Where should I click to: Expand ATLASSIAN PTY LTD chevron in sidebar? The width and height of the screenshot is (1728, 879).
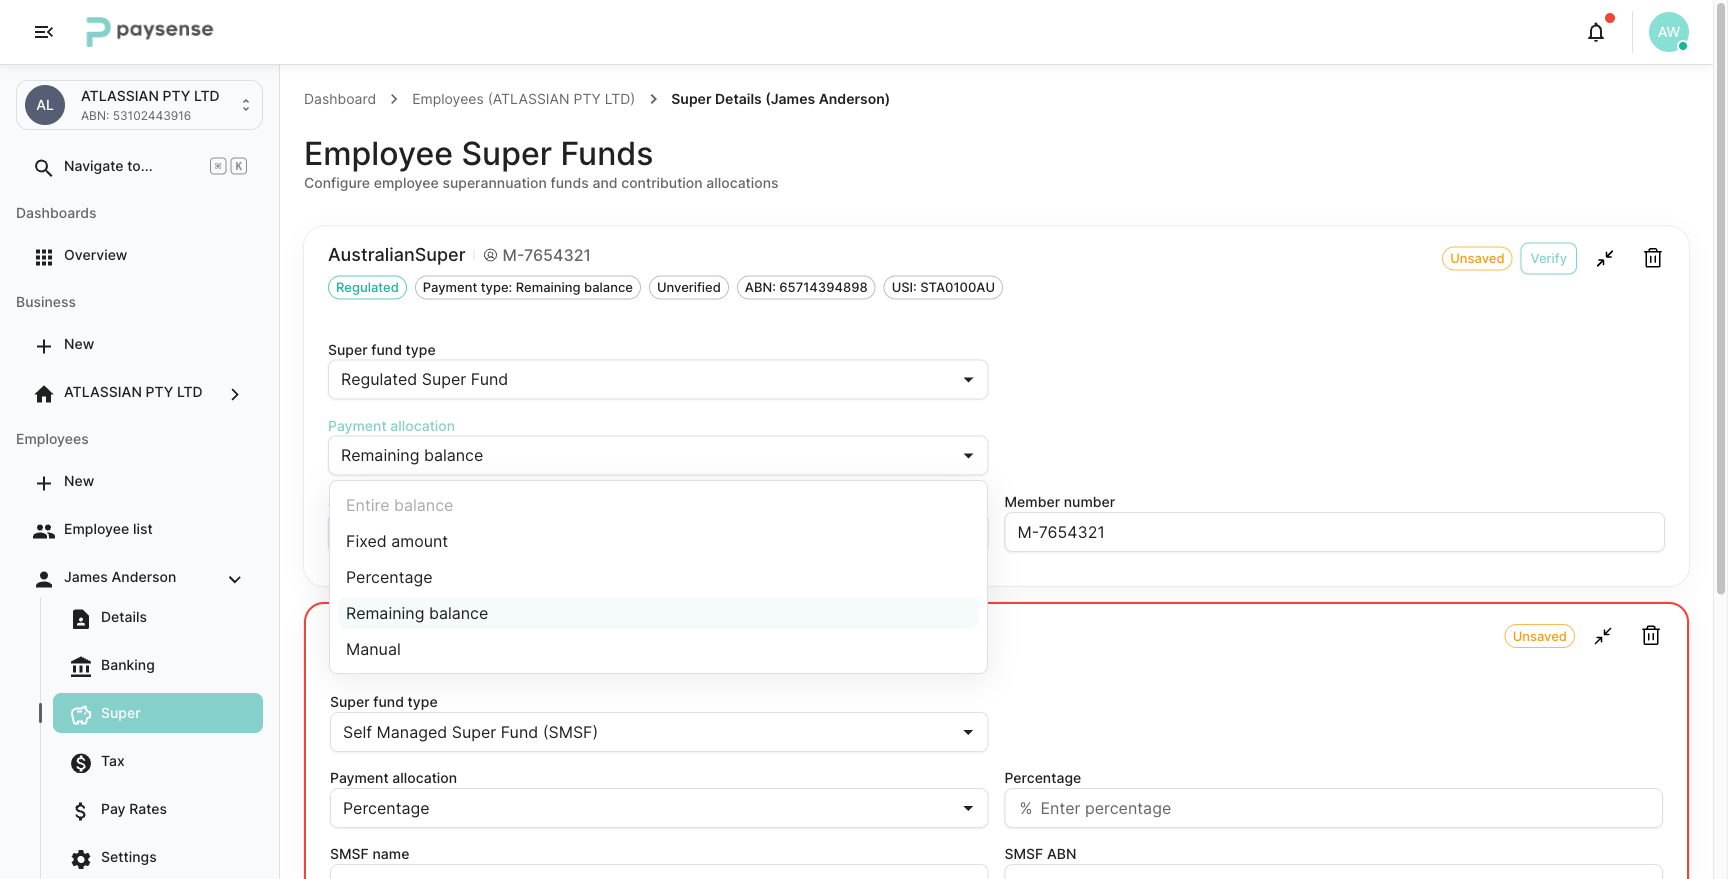tap(235, 394)
